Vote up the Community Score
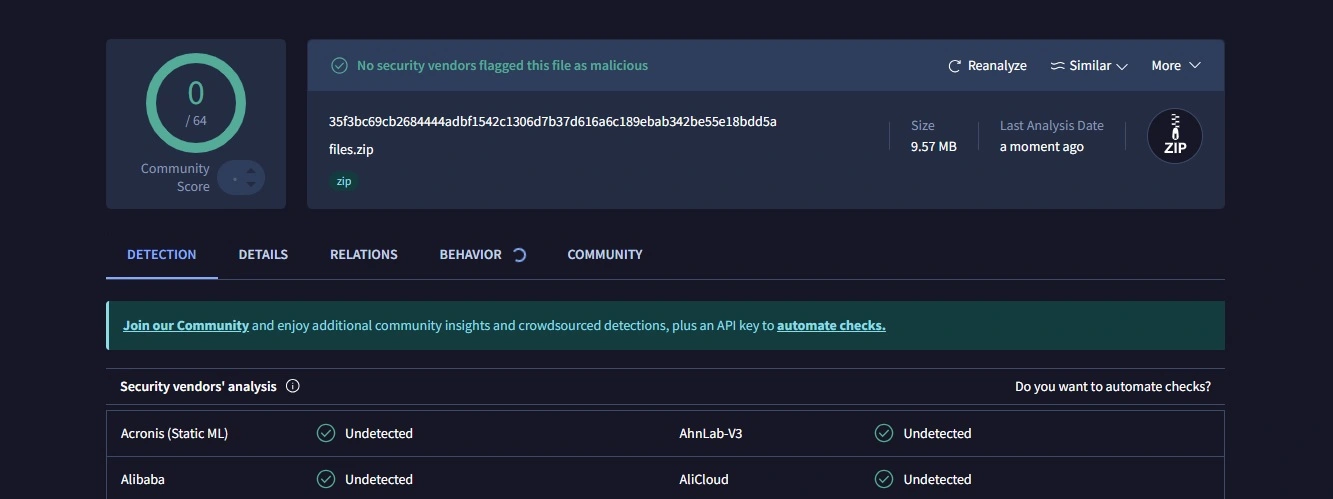The height and width of the screenshot is (499, 1333). [x=251, y=170]
